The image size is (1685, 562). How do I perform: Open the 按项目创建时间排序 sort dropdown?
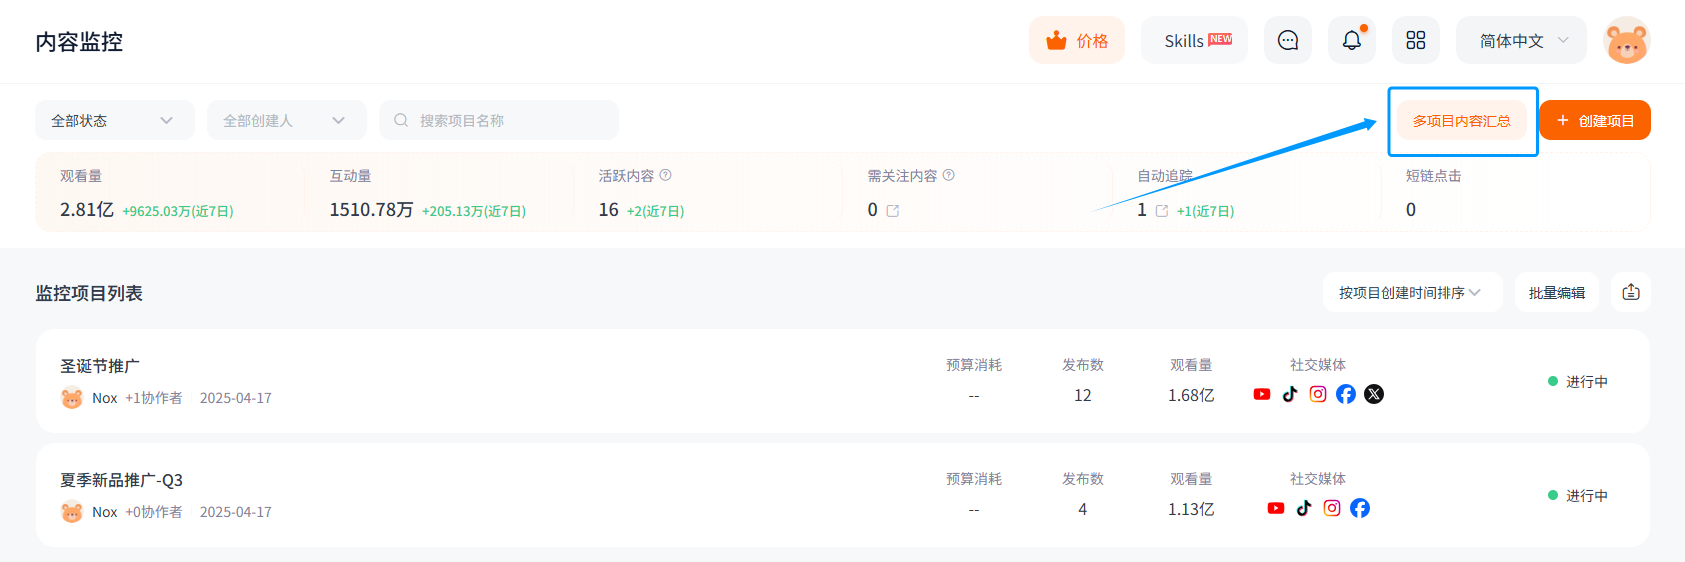[x=1412, y=292]
